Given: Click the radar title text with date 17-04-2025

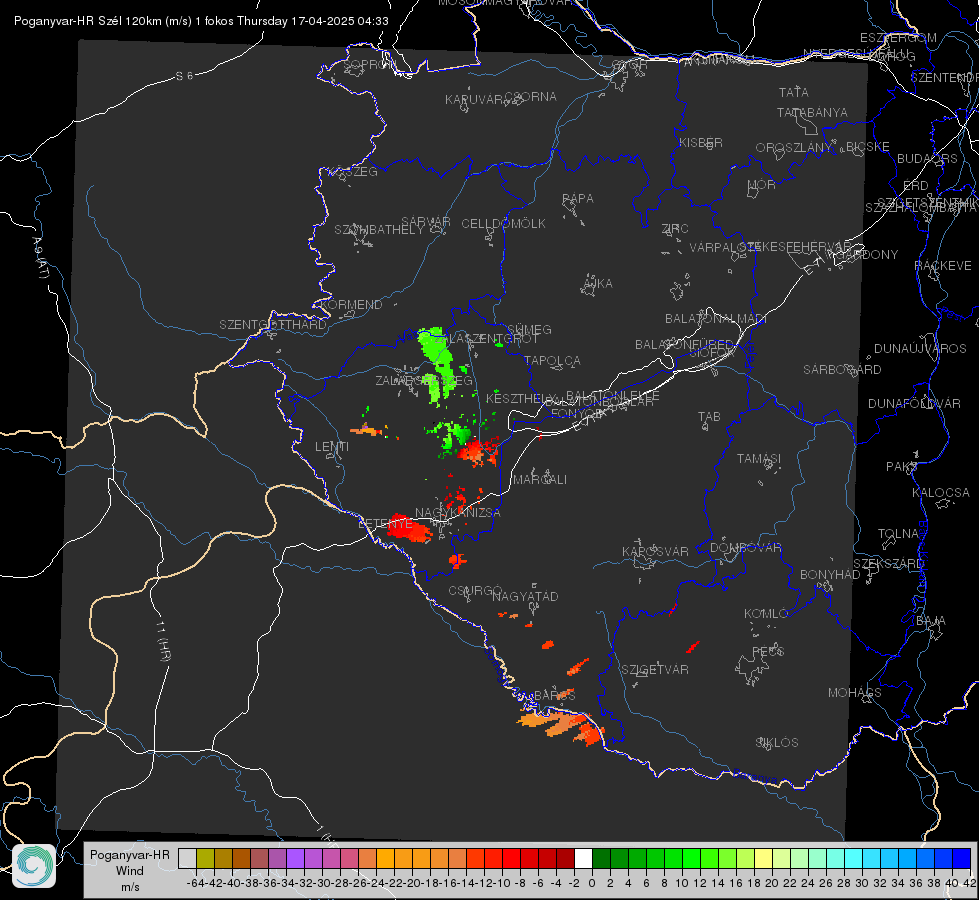Looking at the screenshot, I should pos(201,21).
